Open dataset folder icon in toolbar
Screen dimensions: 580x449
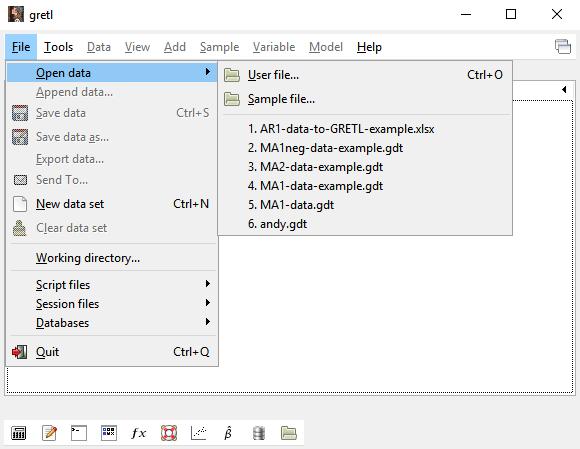pyautogui.click(x=289, y=433)
